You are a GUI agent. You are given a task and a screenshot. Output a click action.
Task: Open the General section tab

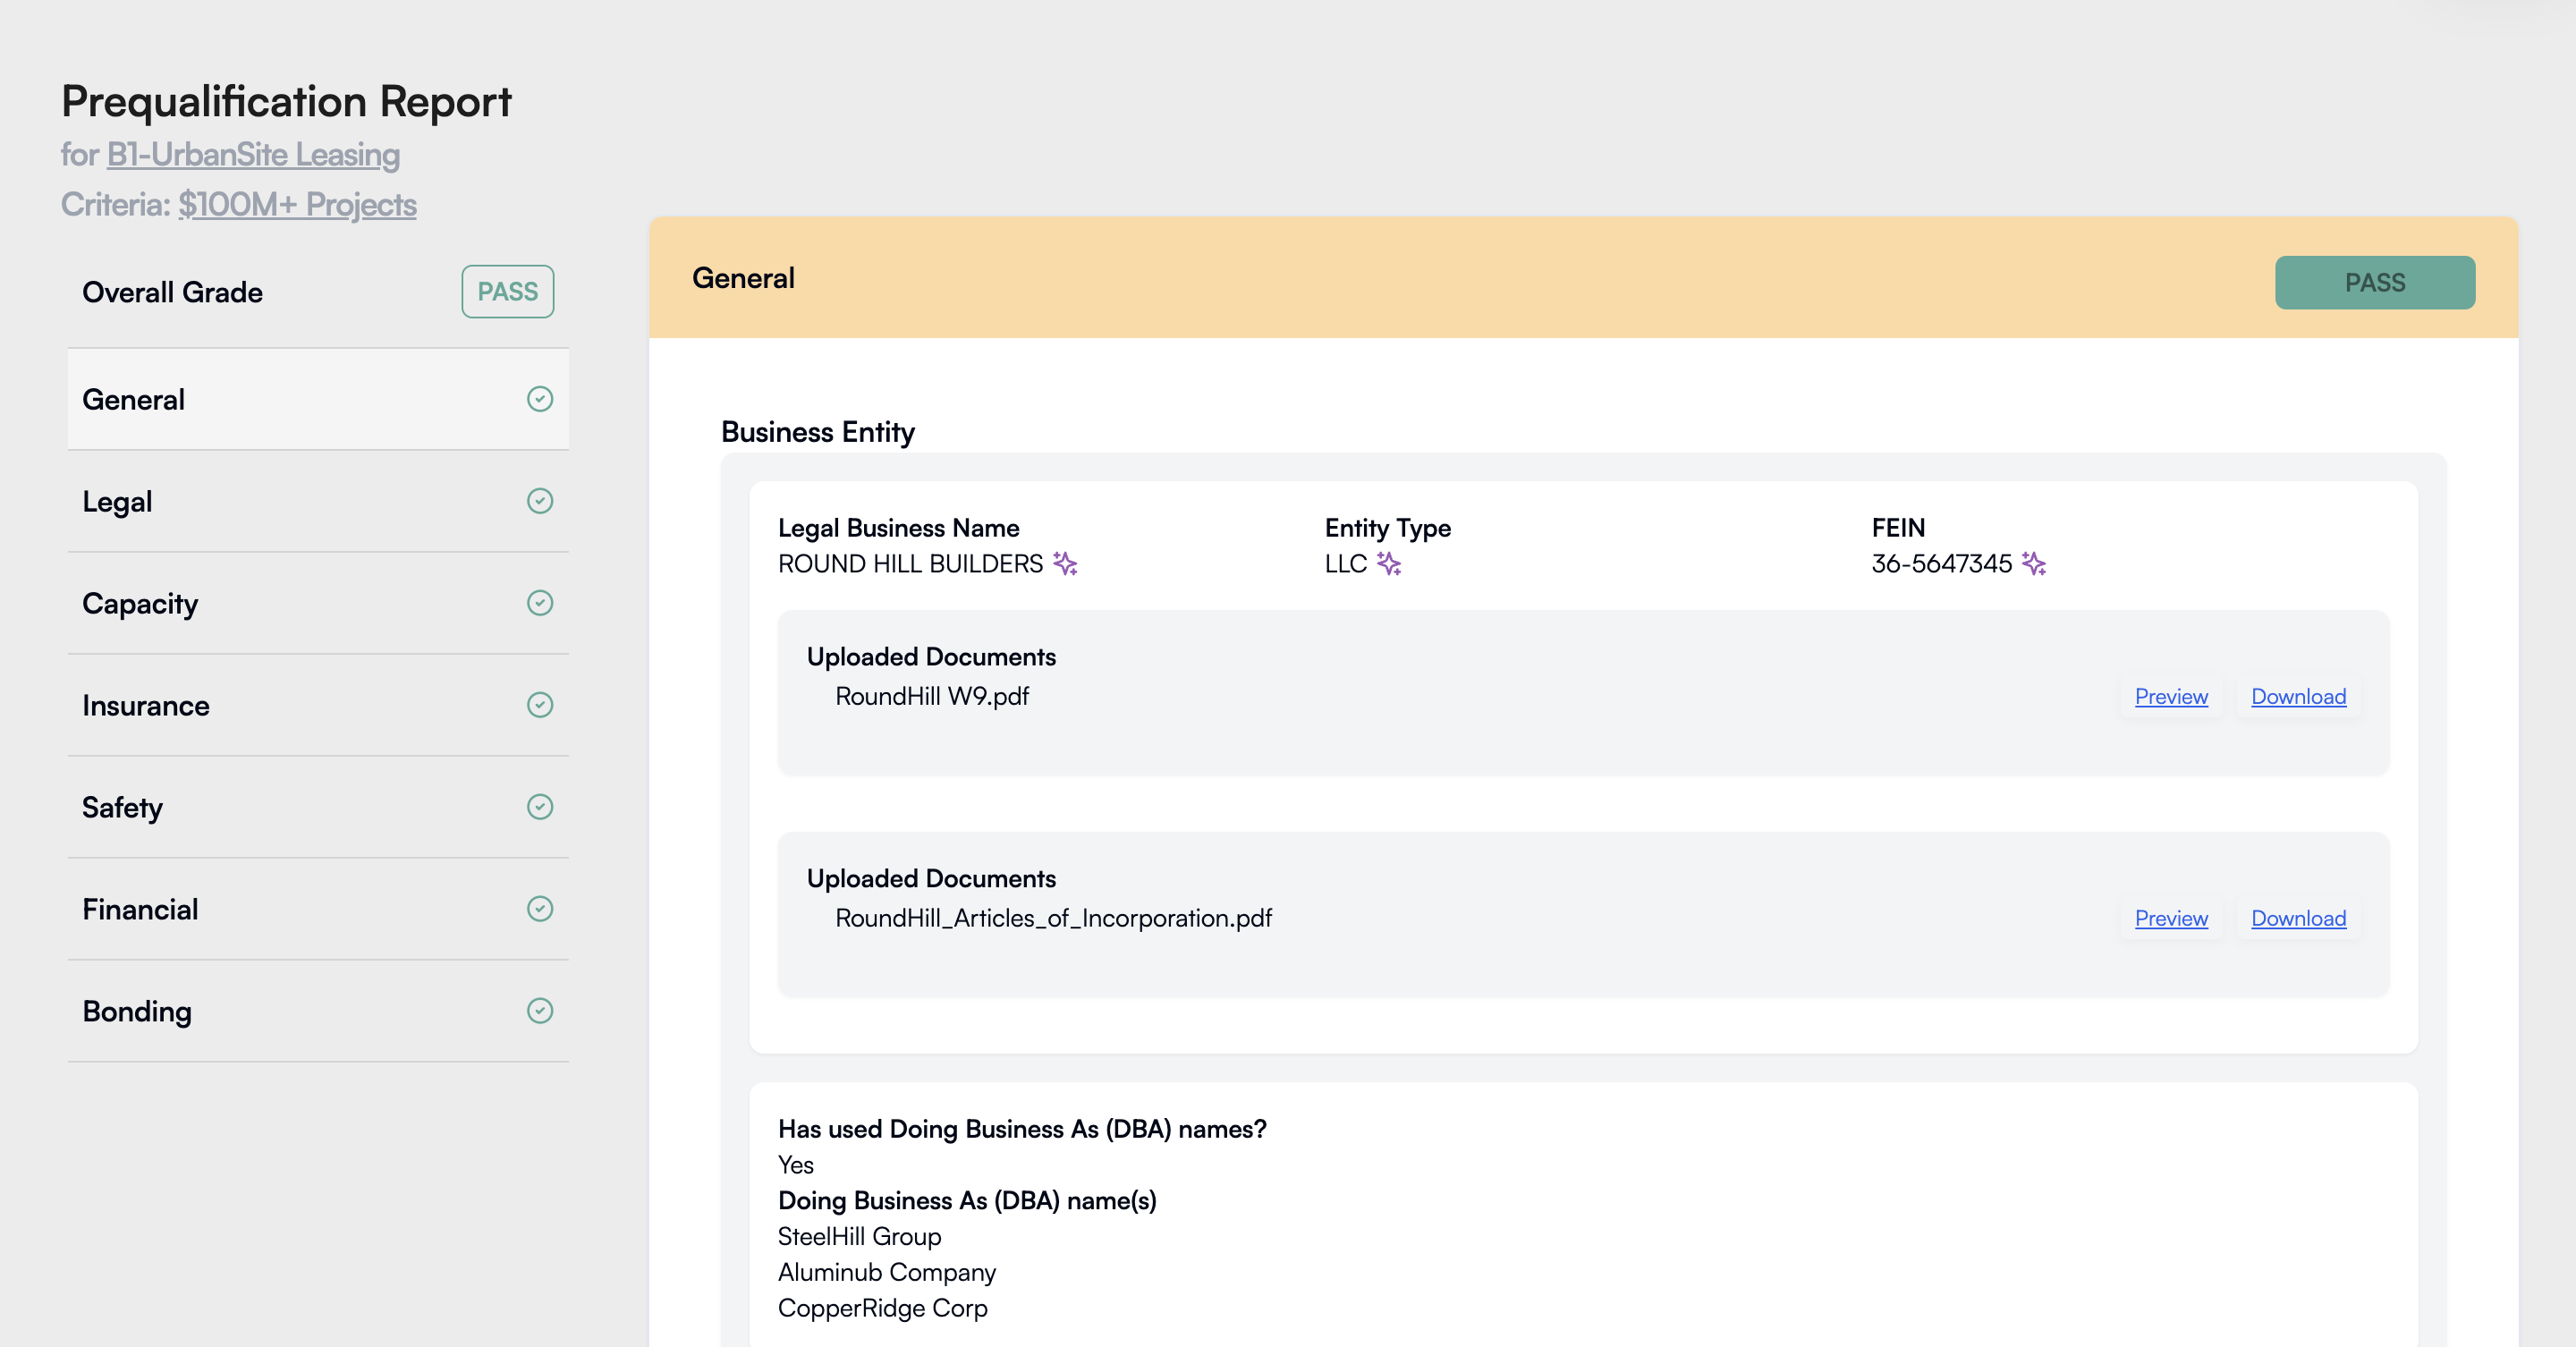318,399
